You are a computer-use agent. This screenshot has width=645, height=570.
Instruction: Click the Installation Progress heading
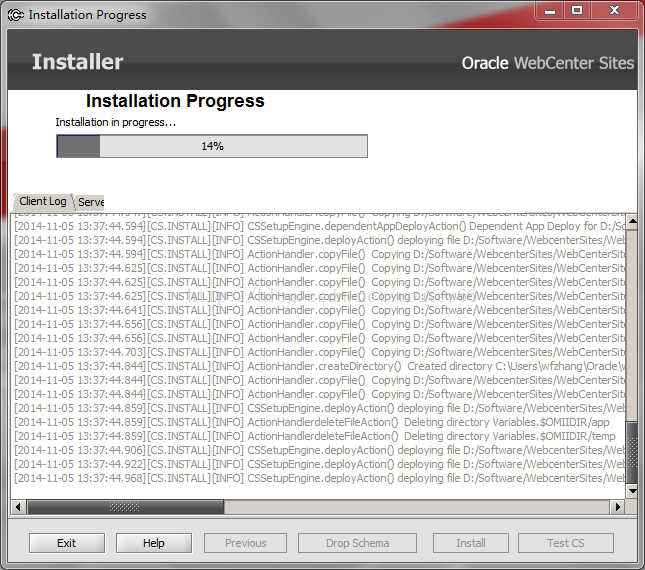175,101
